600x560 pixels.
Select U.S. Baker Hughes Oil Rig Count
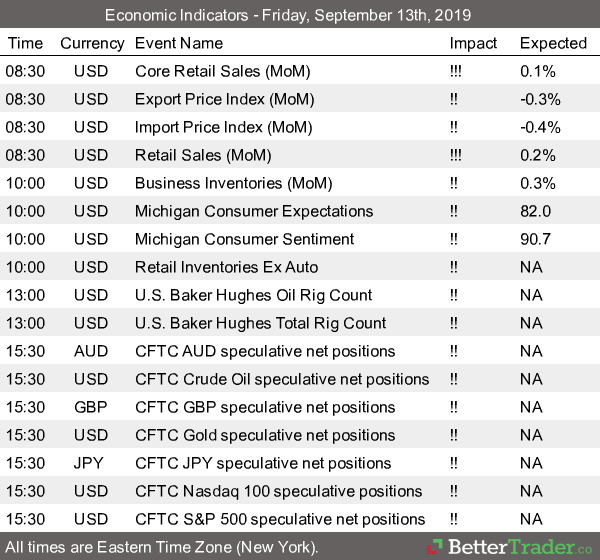(x=239, y=295)
